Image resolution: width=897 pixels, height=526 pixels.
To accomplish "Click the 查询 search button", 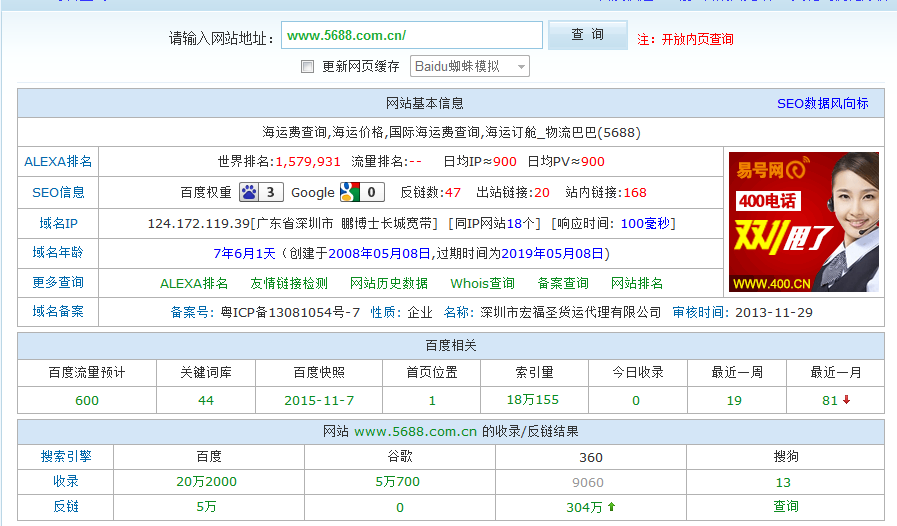I will [x=587, y=35].
